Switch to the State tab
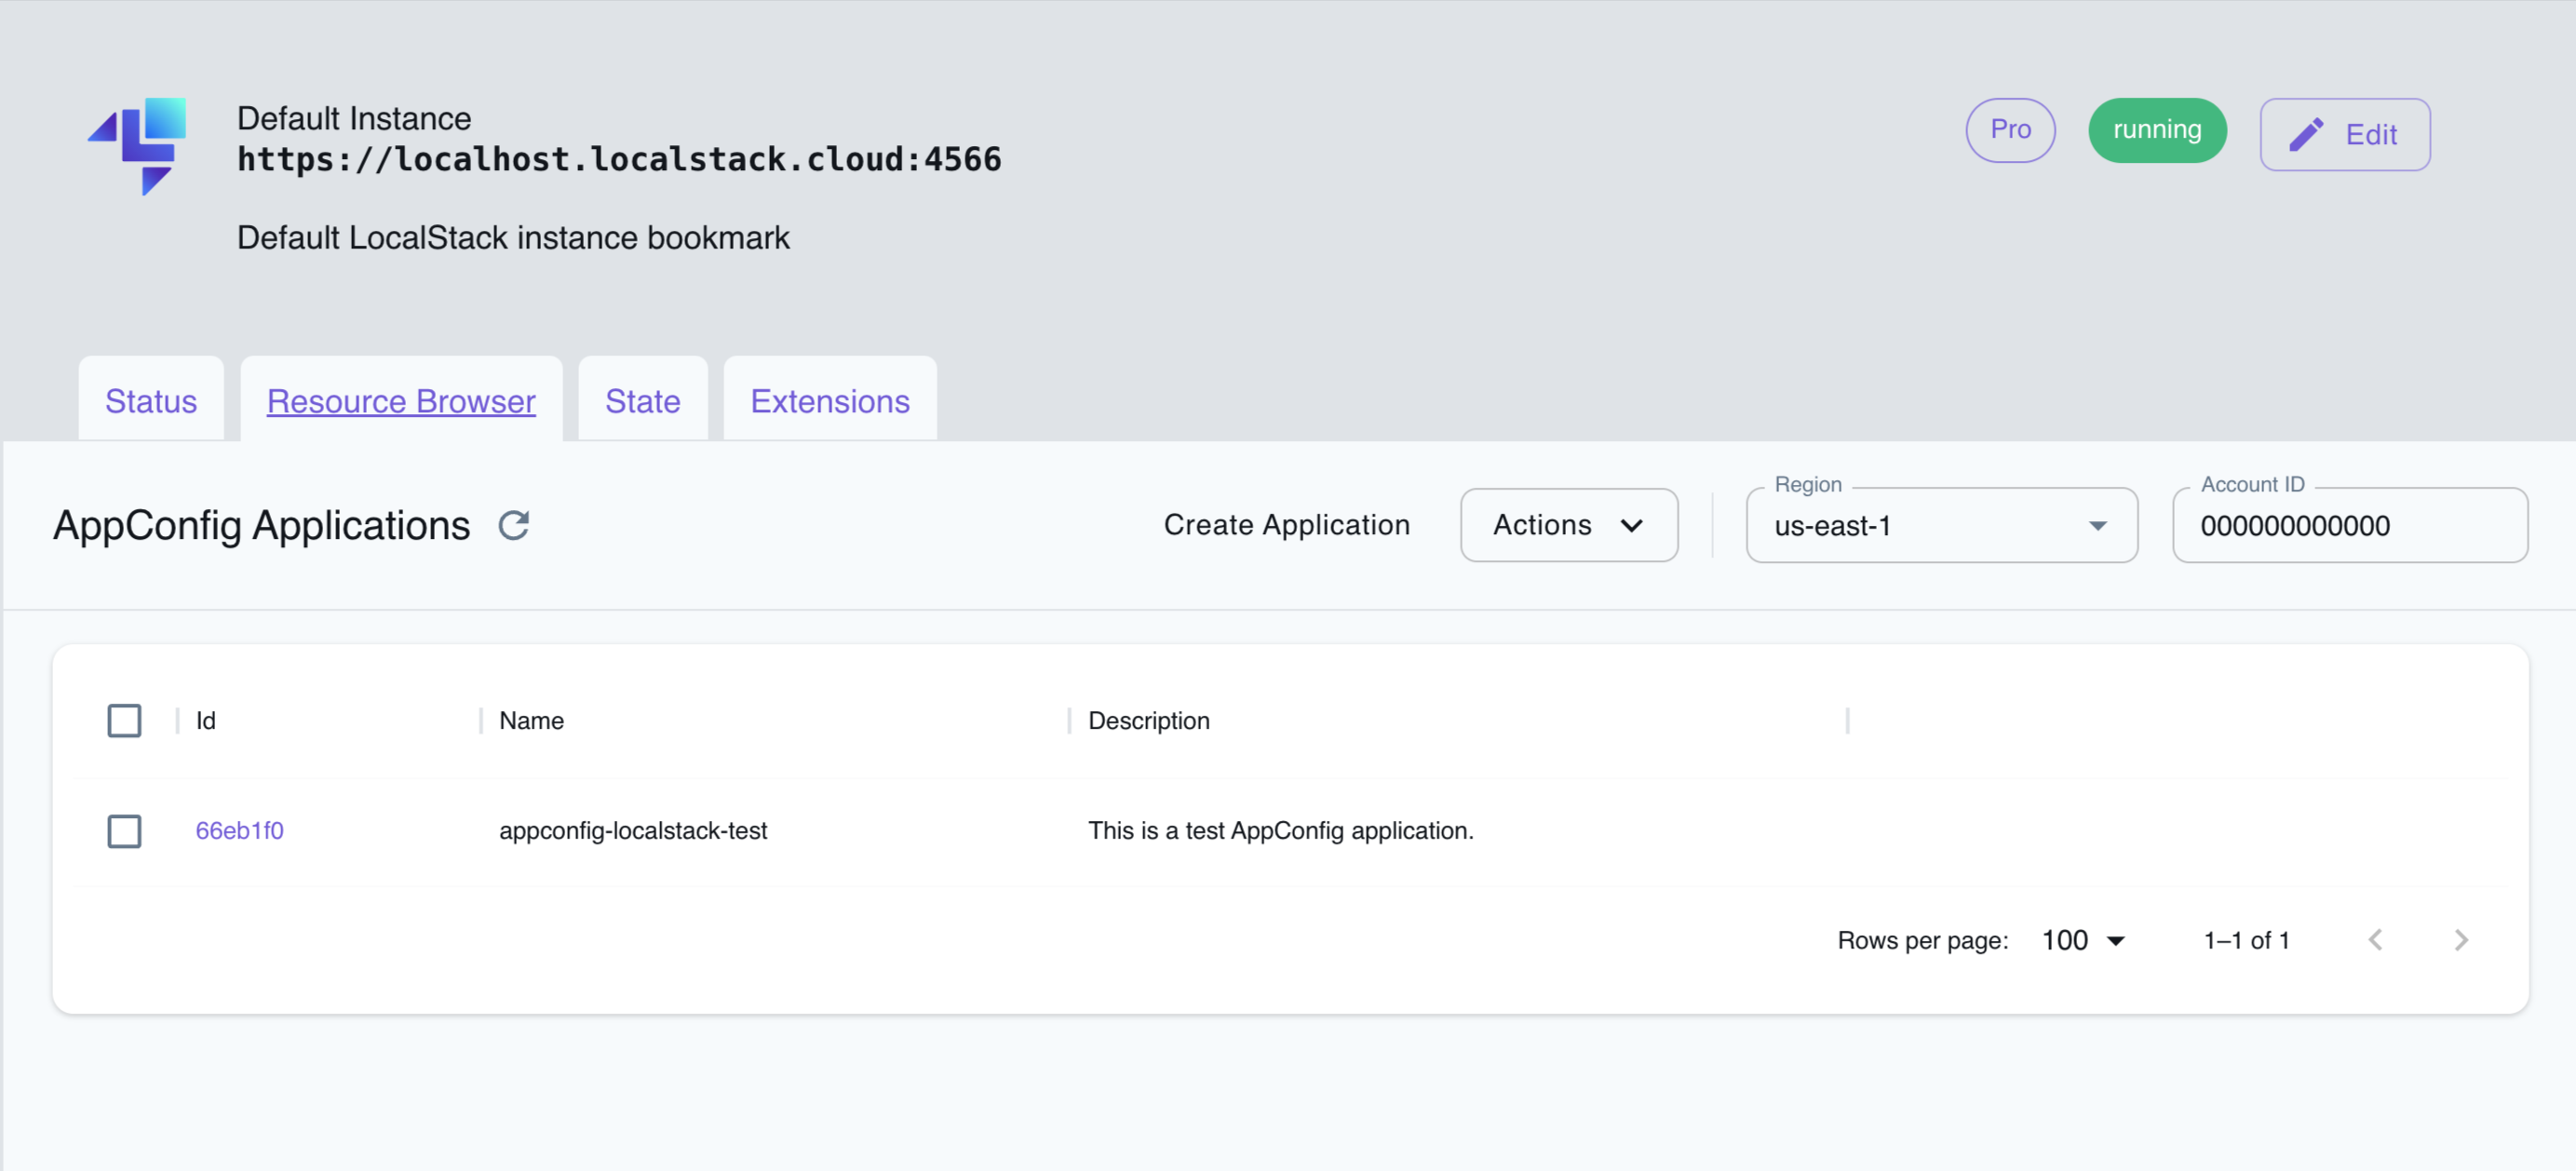The width and height of the screenshot is (2576, 1171). pos(642,401)
